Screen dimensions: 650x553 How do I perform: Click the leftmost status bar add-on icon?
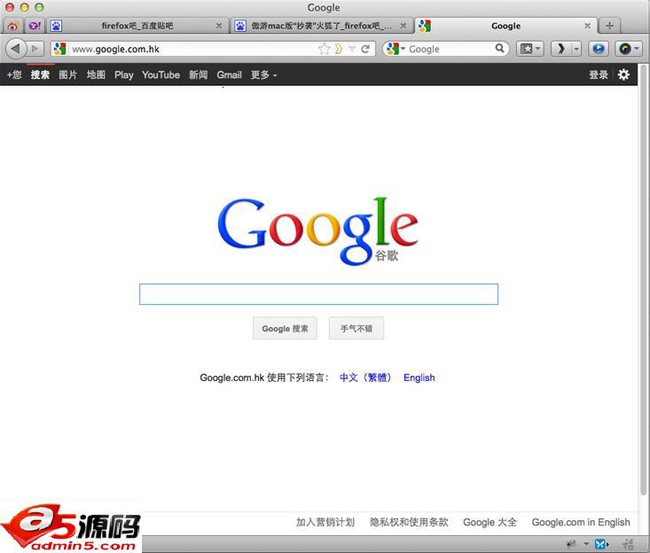coord(572,543)
